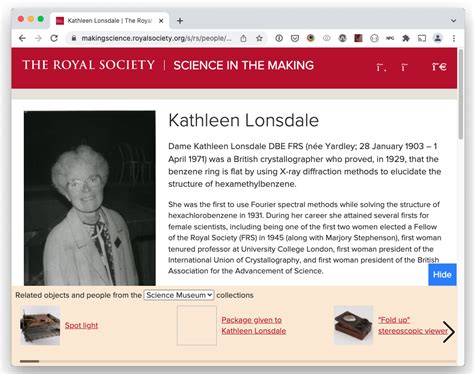
Task: Open the Chrome three-dot menu
Action: 454,38
